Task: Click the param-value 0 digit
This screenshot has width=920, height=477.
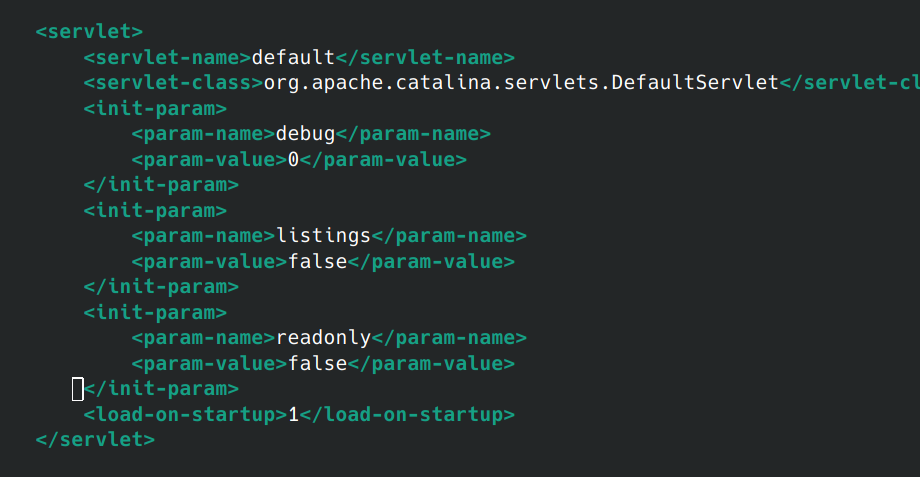Action: 294,159
